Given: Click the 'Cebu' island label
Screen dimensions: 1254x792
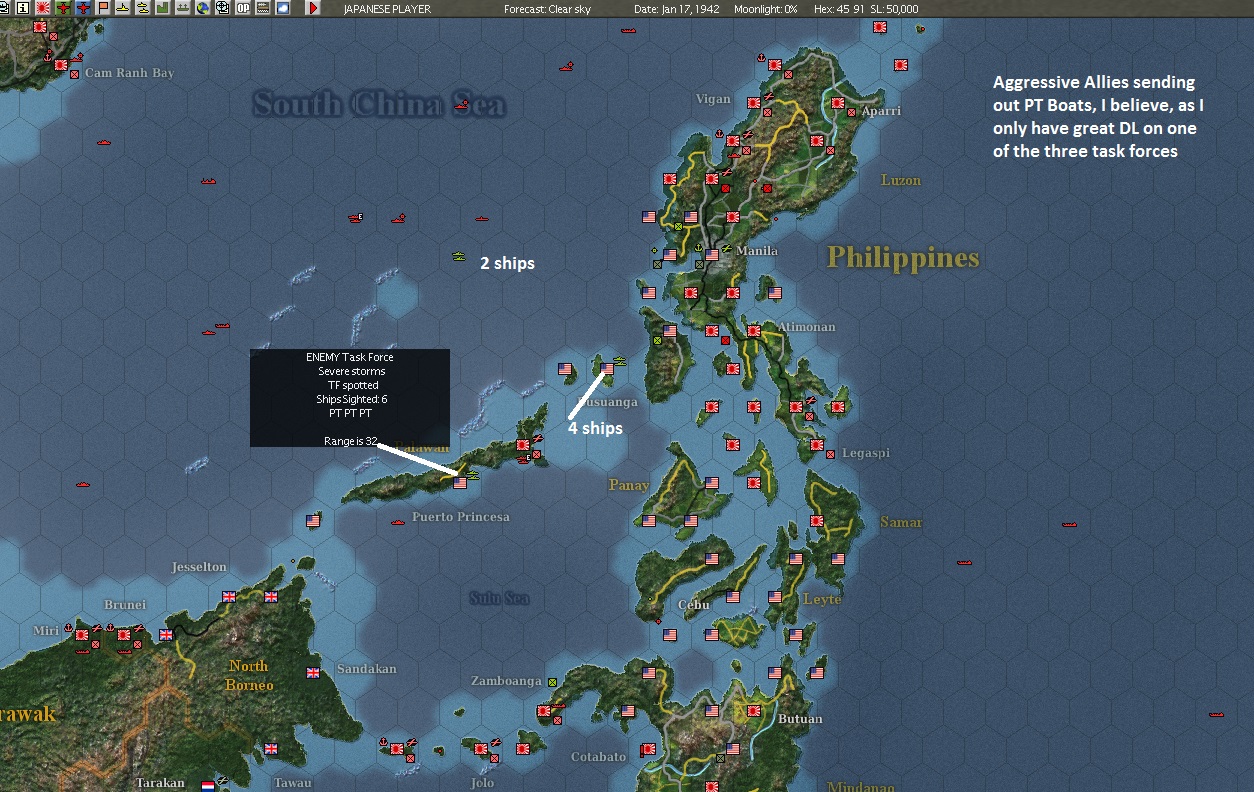Looking at the screenshot, I should pyautogui.click(x=693, y=605).
